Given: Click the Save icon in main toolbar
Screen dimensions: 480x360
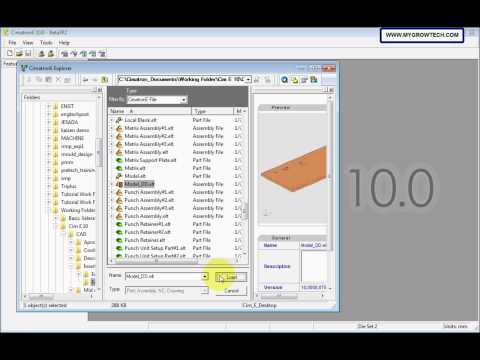Looking at the screenshot, I should click(28, 53).
